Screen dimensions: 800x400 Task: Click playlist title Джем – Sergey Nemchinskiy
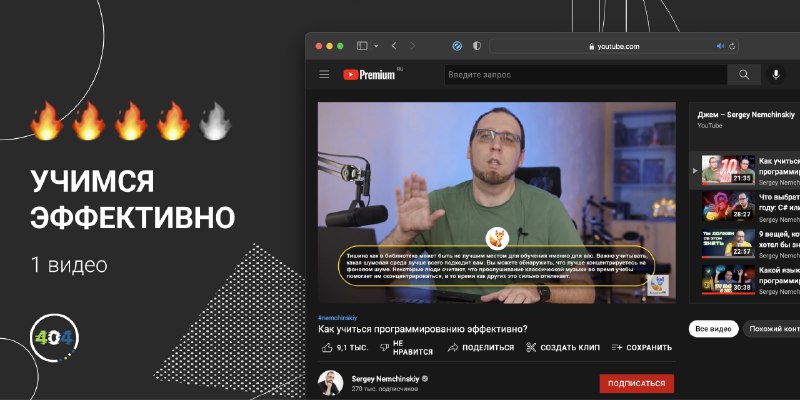pos(746,115)
